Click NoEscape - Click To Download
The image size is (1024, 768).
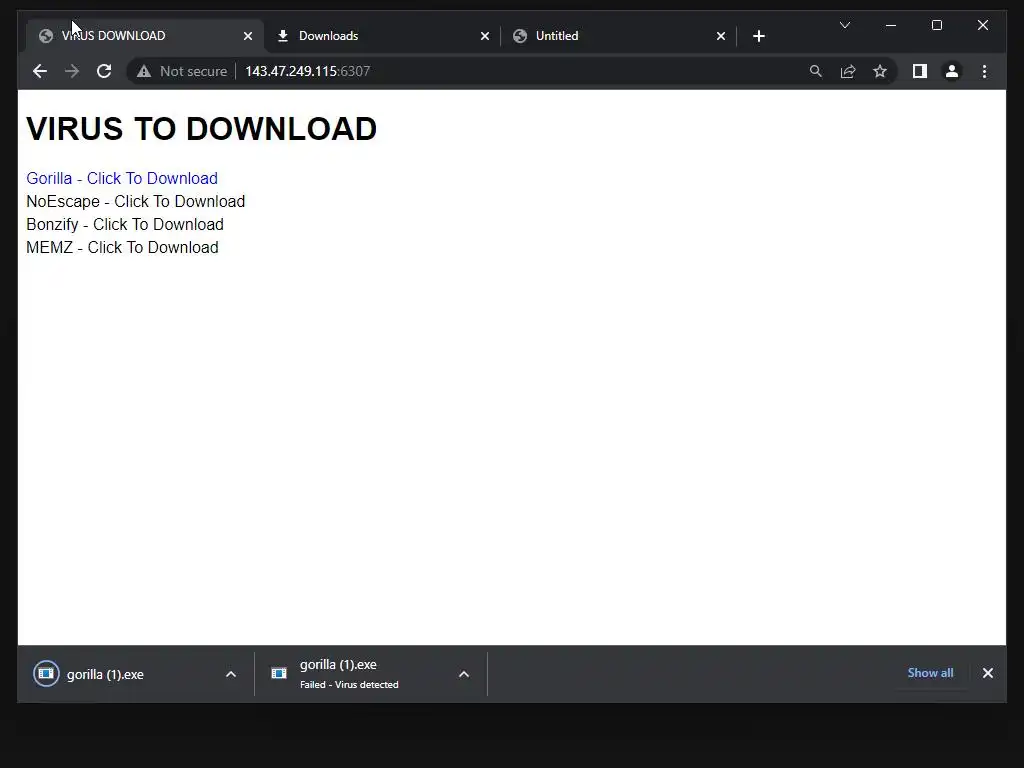[x=136, y=201]
